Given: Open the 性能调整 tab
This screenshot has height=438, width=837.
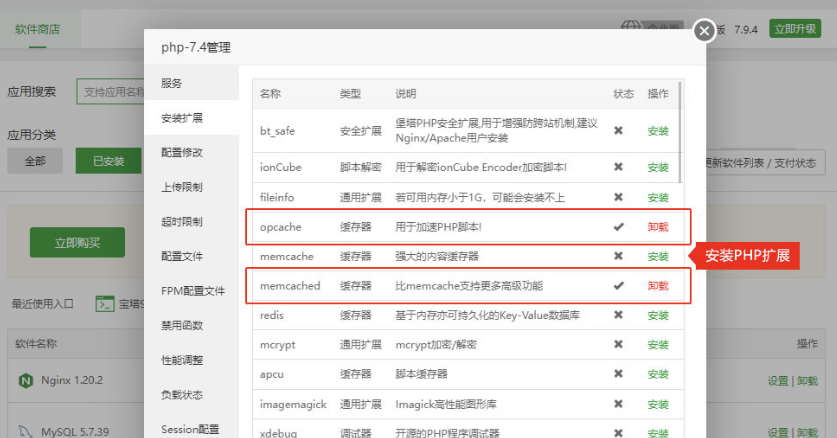Looking at the screenshot, I should (182, 360).
